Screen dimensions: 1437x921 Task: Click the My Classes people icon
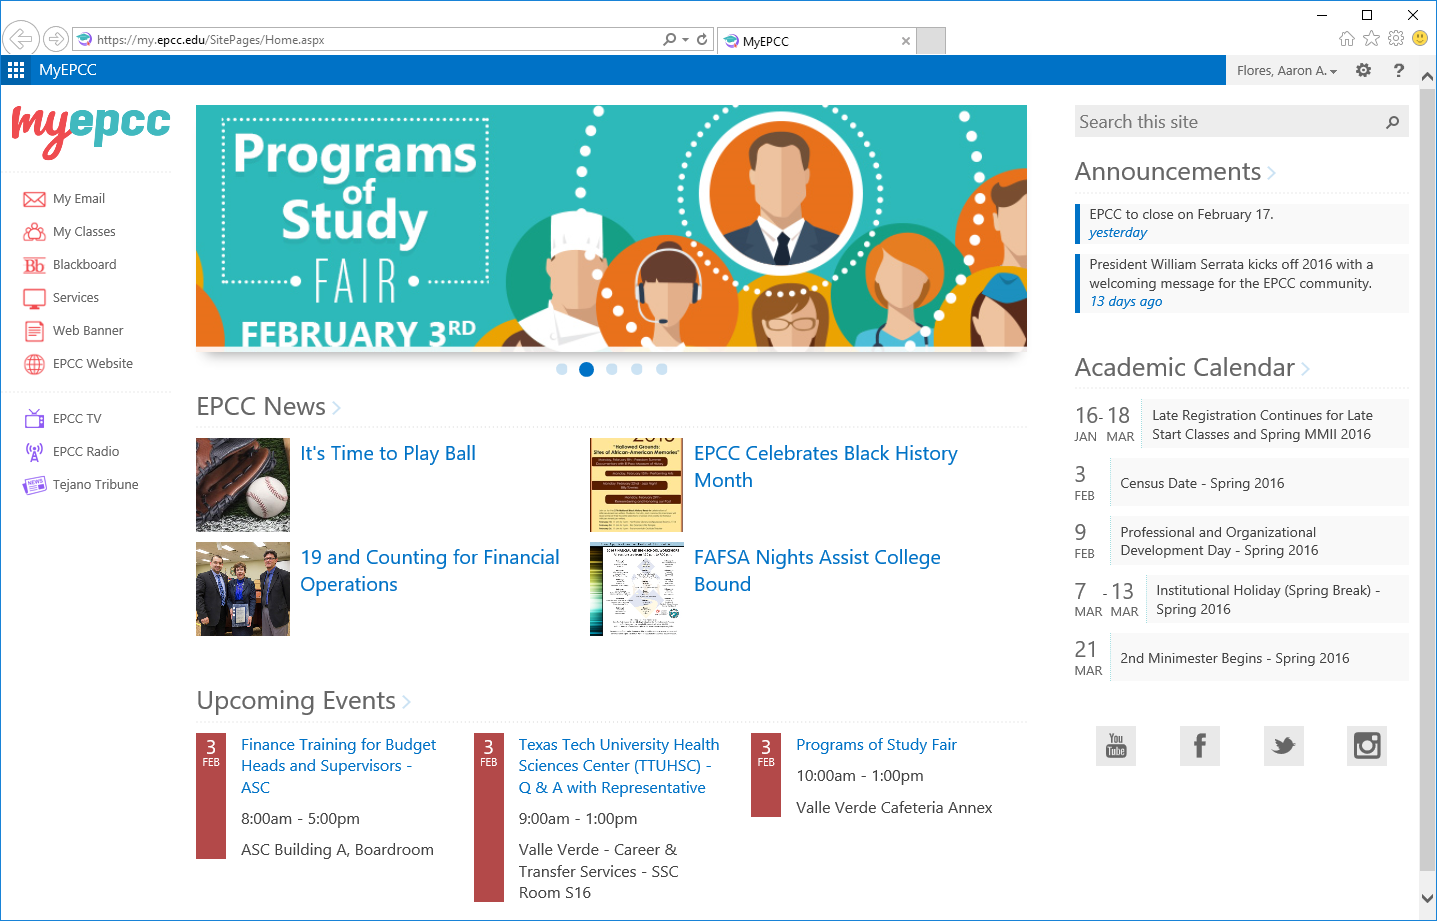pos(34,232)
